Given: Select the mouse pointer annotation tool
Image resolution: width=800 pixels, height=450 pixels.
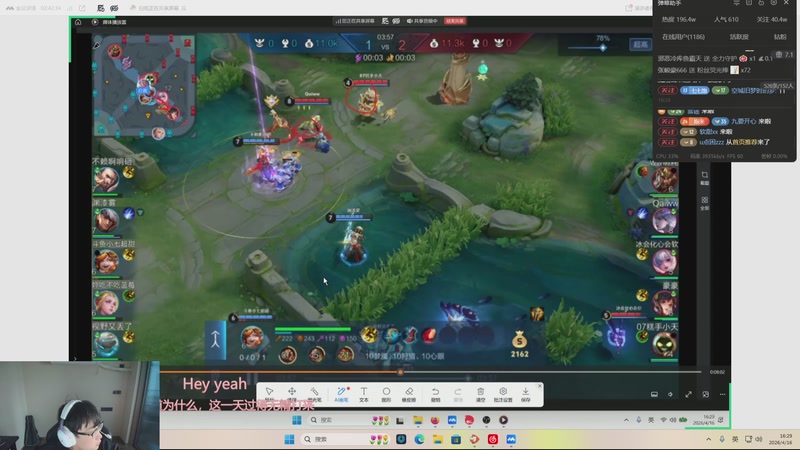Looking at the screenshot, I should [269, 393].
